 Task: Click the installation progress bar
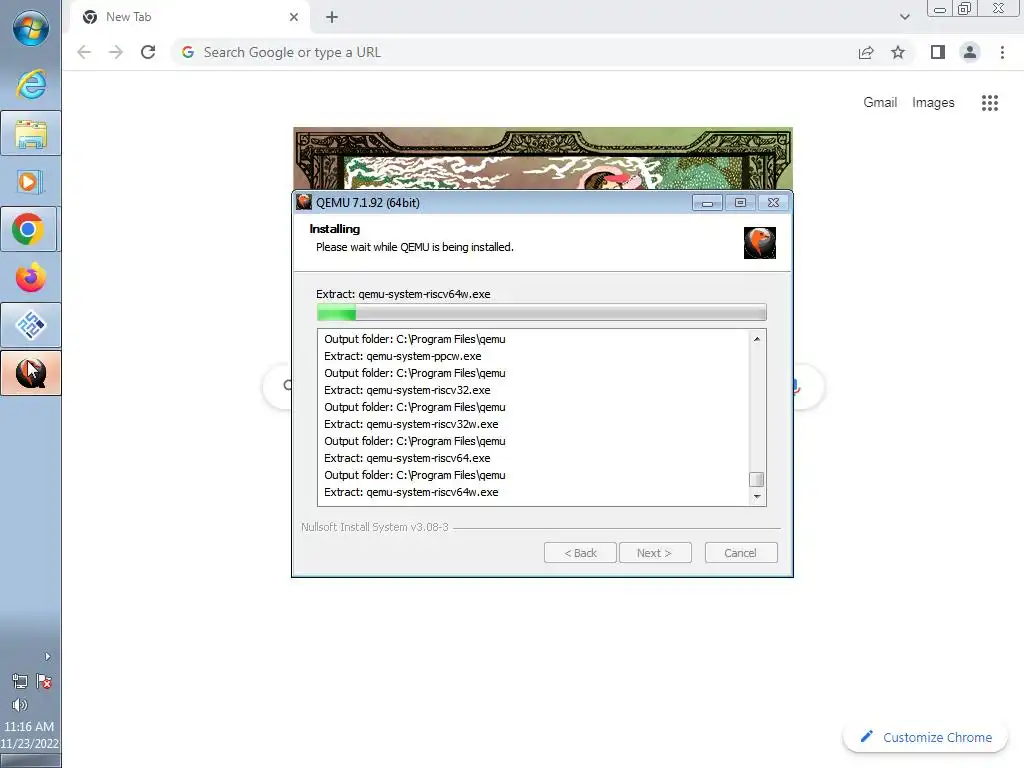coord(541,313)
